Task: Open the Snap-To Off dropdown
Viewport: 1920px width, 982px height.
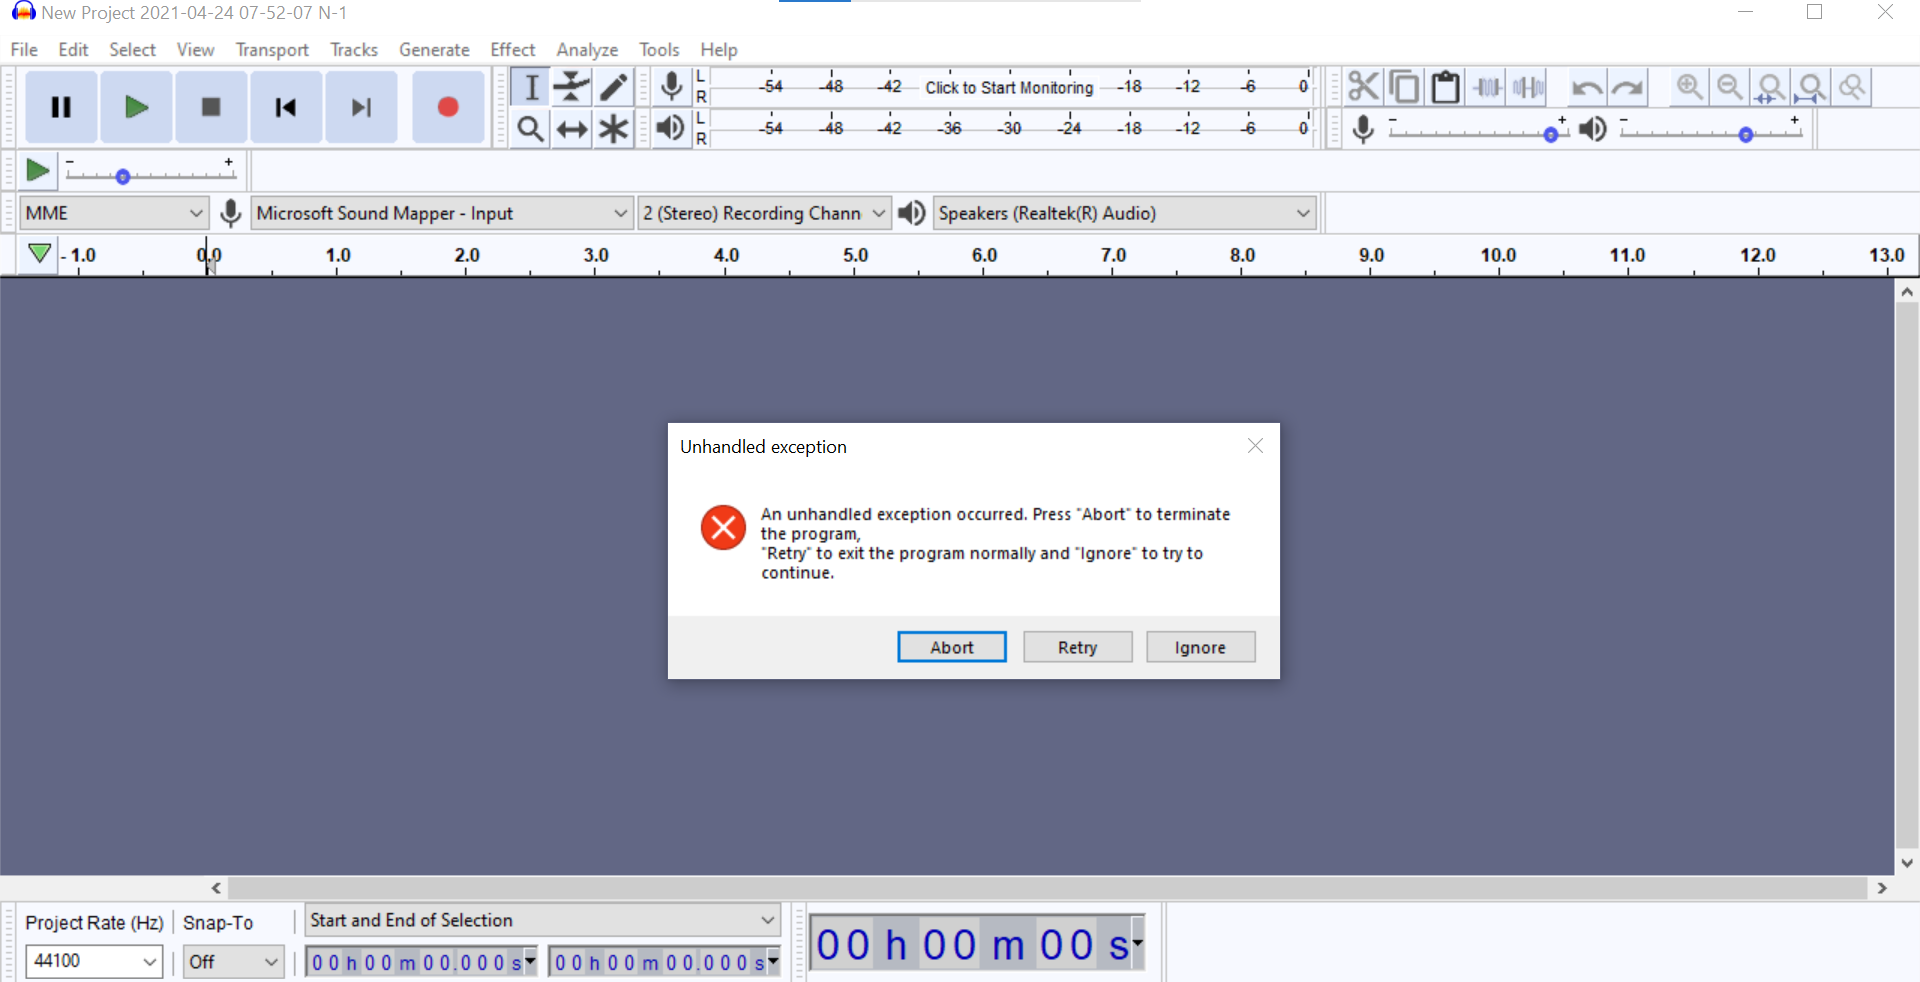Action: [x=234, y=961]
